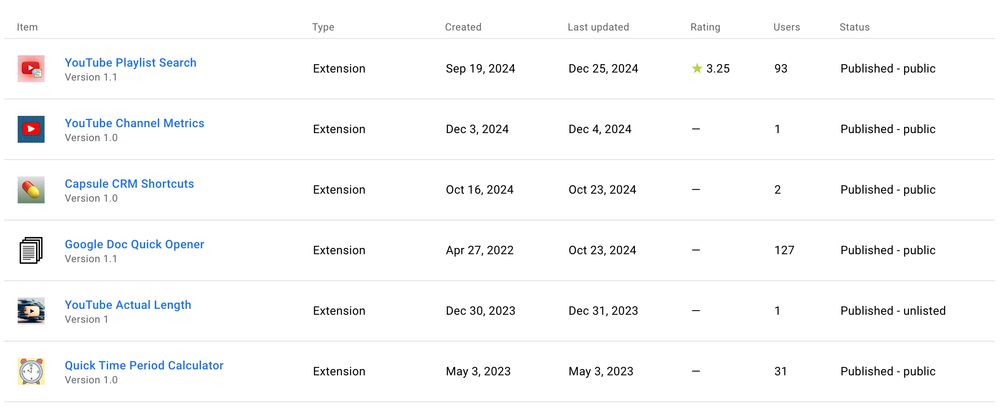Open the YouTube Actual Length link
Image resolution: width=1000 pixels, height=410 pixels.
pos(128,305)
